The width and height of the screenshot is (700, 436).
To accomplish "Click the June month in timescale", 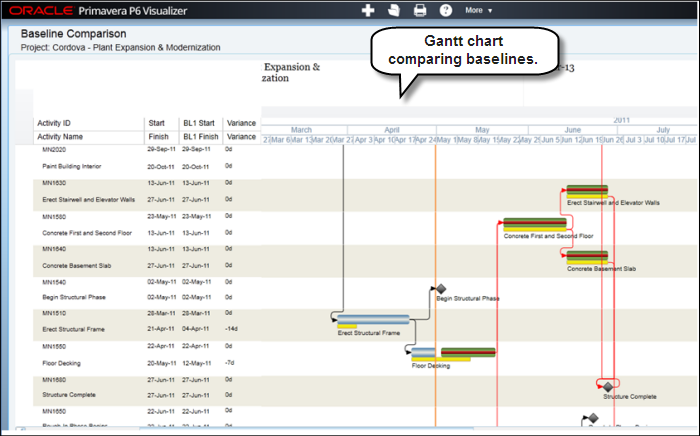I will pyautogui.click(x=573, y=130).
